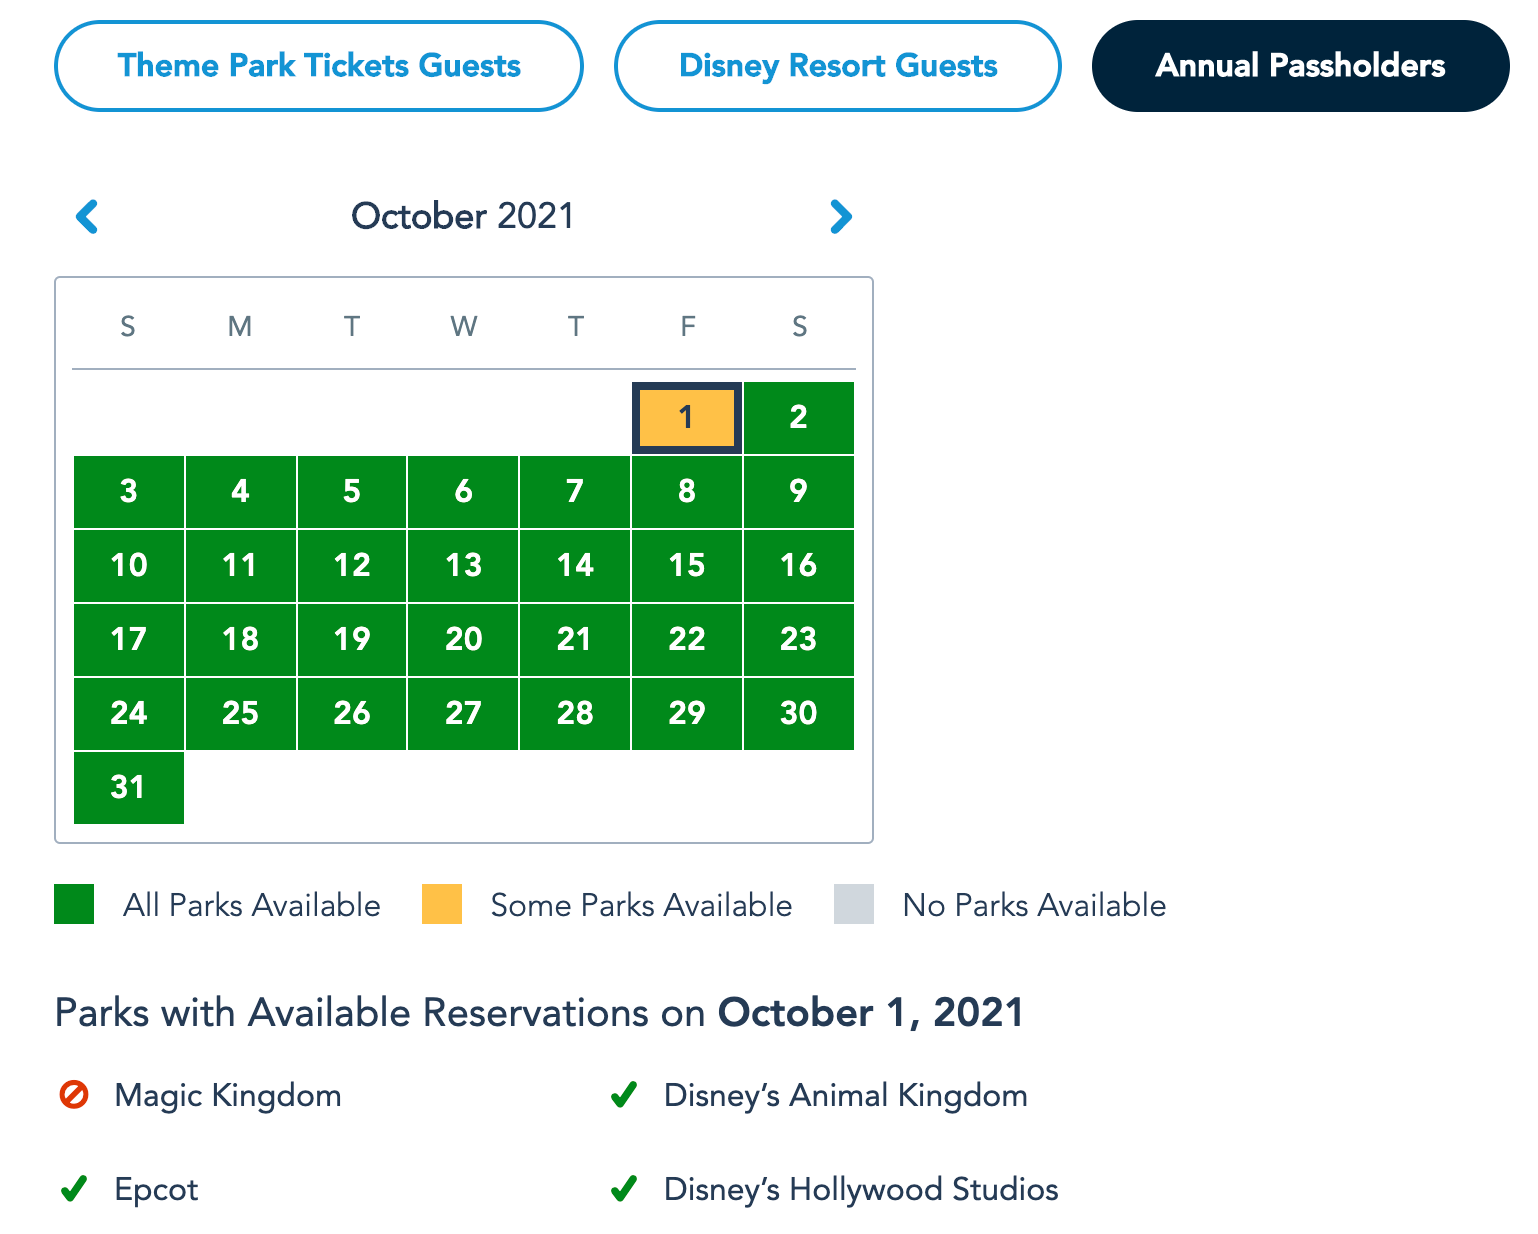Screen dimensions: 1538x1234
Task: Choose October 9 on the calendar
Action: pos(798,491)
